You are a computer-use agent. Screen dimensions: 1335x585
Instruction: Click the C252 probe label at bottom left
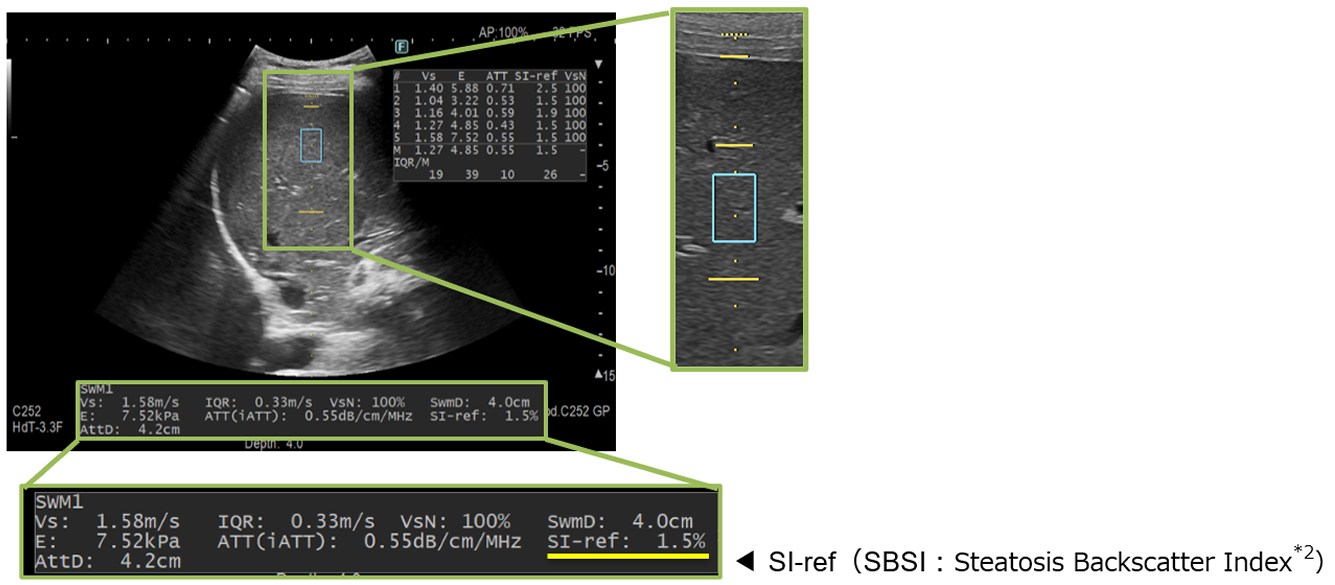click(x=27, y=411)
